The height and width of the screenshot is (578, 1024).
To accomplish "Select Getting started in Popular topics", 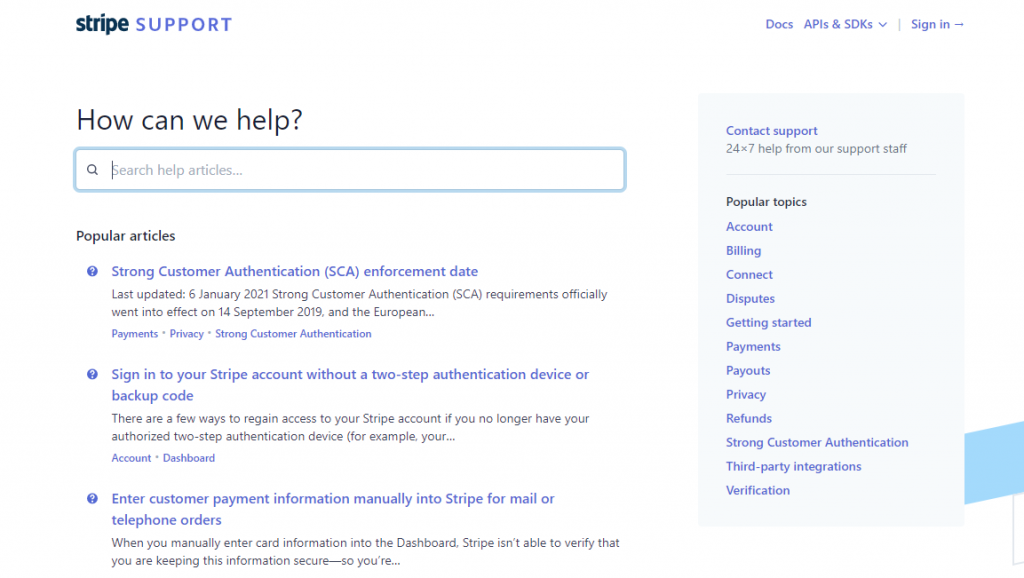I will (x=769, y=323).
